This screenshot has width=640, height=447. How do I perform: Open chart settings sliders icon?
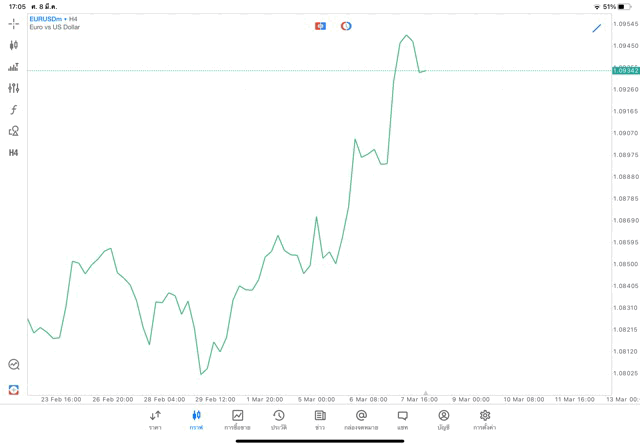point(13,88)
